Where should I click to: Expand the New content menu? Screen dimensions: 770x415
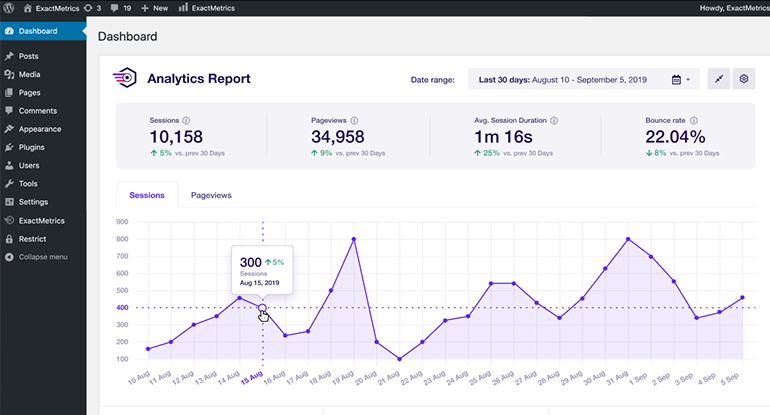tap(154, 8)
